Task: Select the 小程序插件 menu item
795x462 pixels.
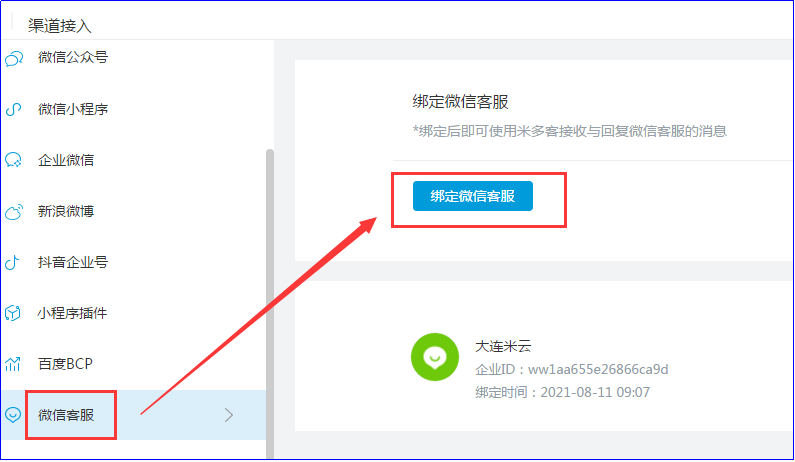Action: 133,313
